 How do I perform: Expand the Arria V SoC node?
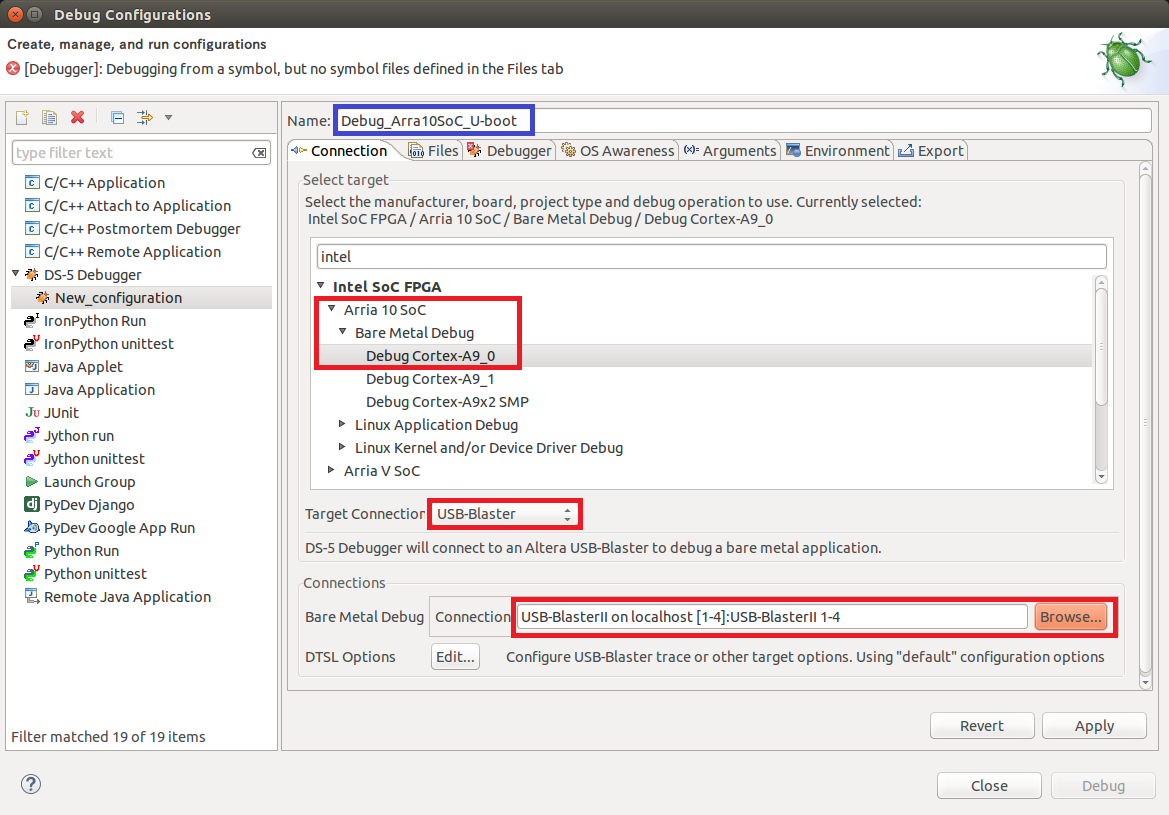332,470
